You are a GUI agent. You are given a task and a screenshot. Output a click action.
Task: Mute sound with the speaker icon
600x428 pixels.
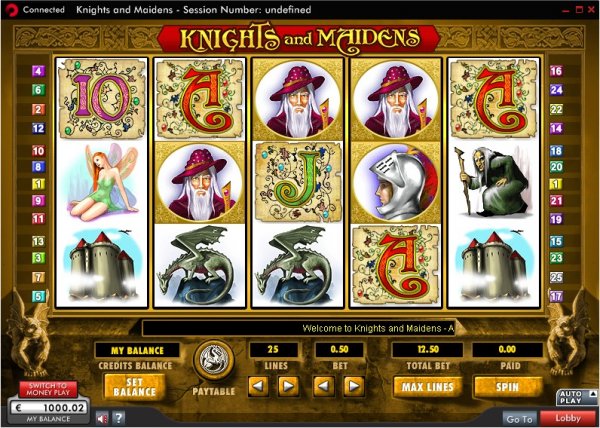[x=102, y=419]
